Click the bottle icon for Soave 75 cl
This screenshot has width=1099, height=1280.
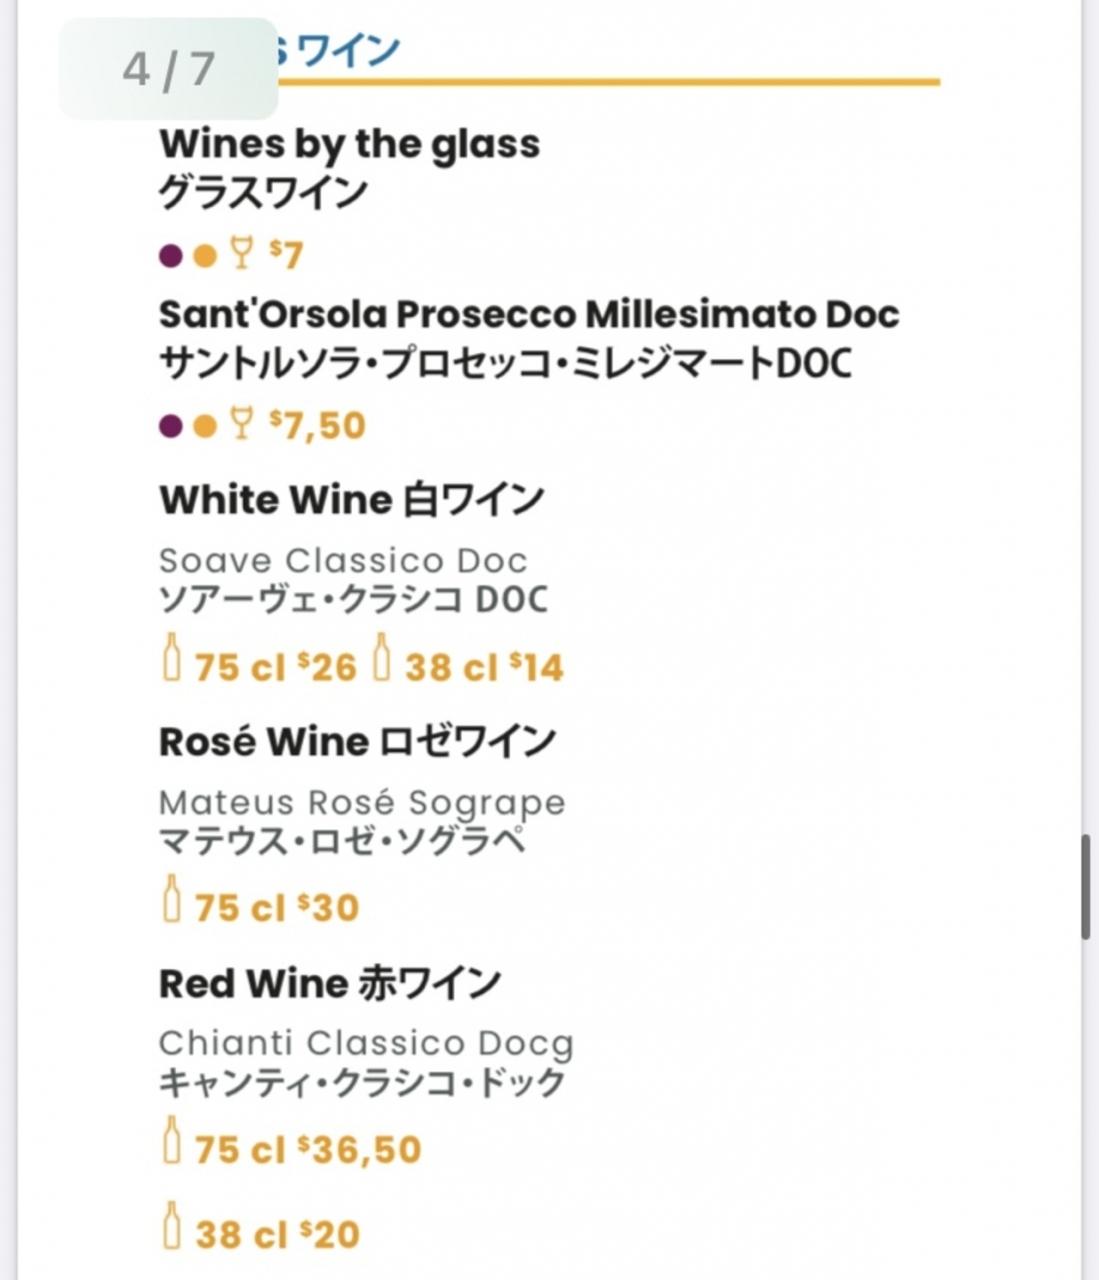click(x=172, y=657)
